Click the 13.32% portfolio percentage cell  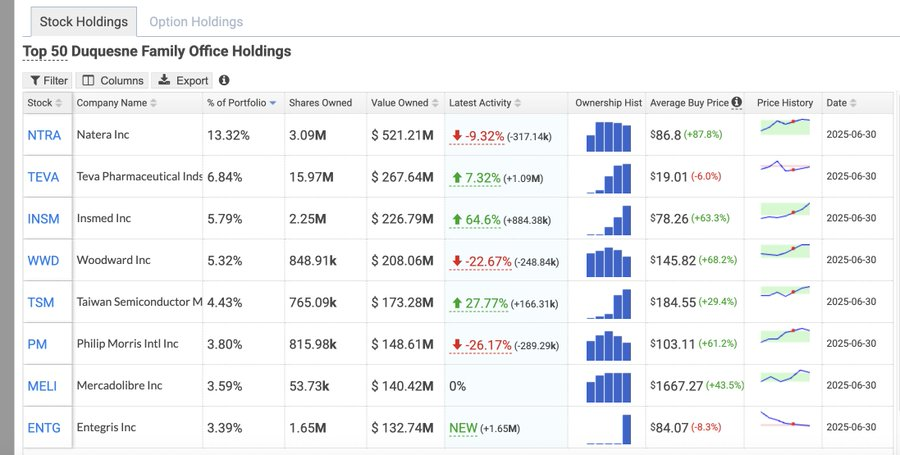tap(228, 135)
